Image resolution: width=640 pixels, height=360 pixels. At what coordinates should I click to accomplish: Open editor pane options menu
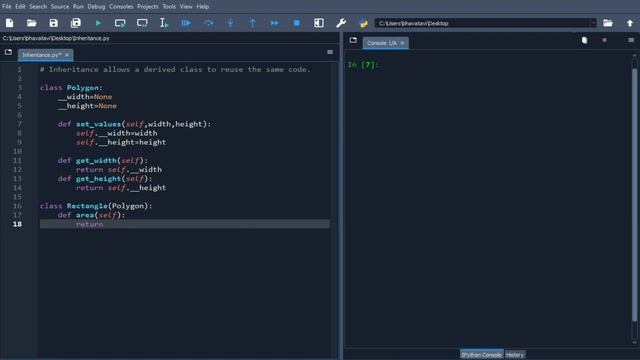click(x=330, y=52)
